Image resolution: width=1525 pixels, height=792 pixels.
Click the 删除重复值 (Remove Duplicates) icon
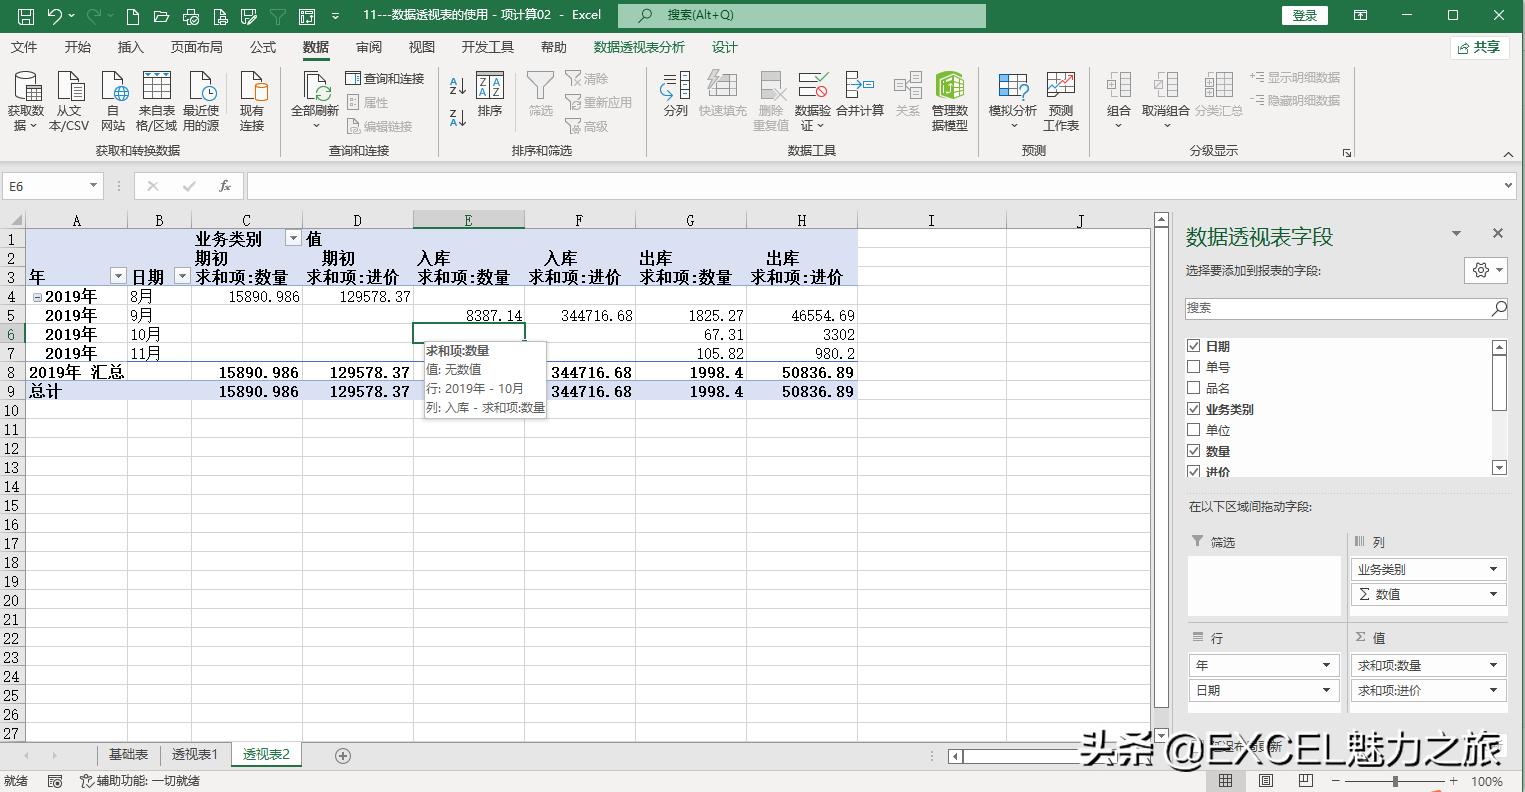[769, 97]
